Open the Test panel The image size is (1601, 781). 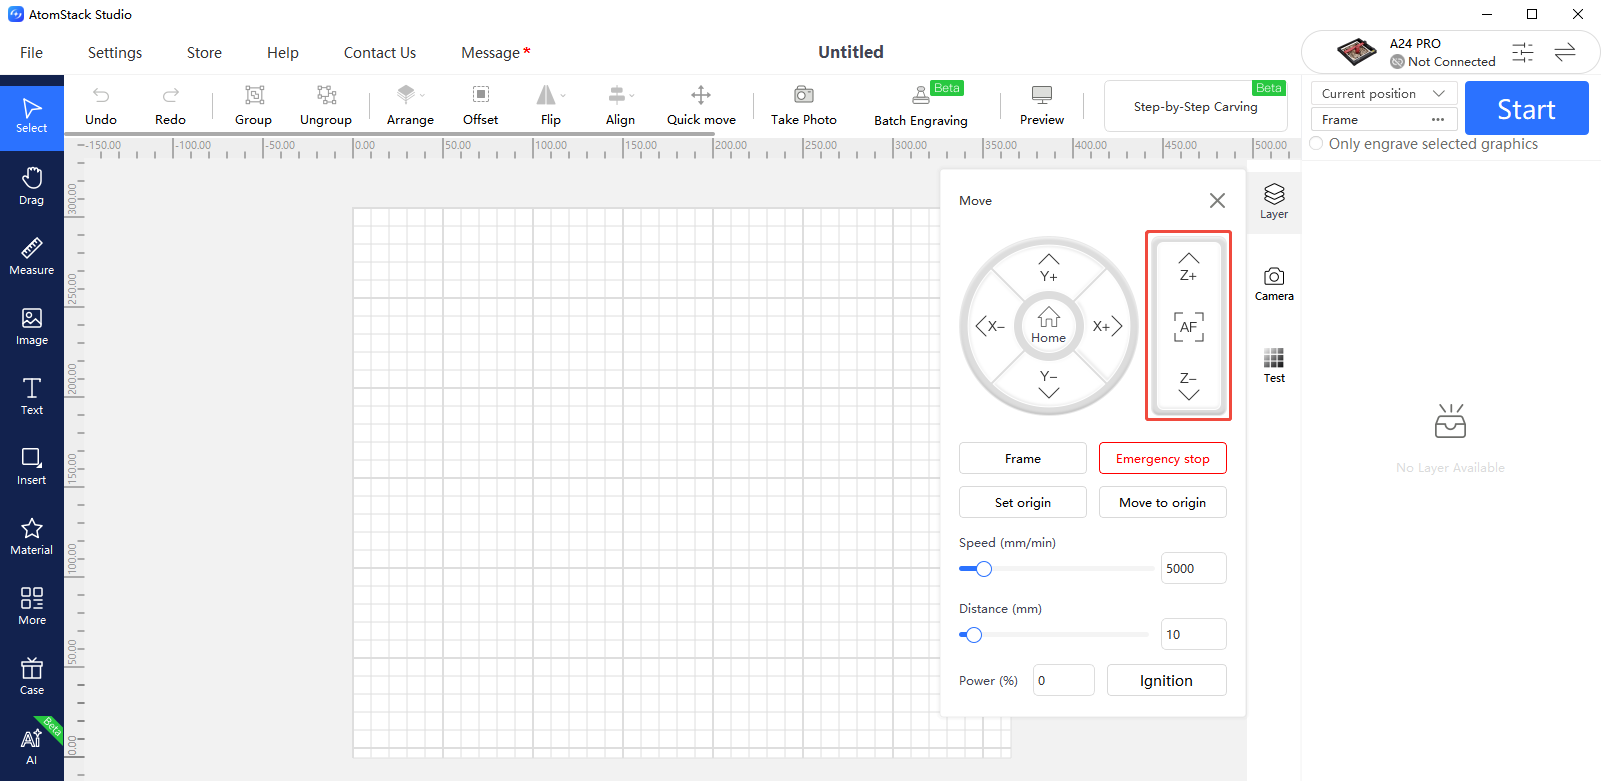coord(1274,365)
